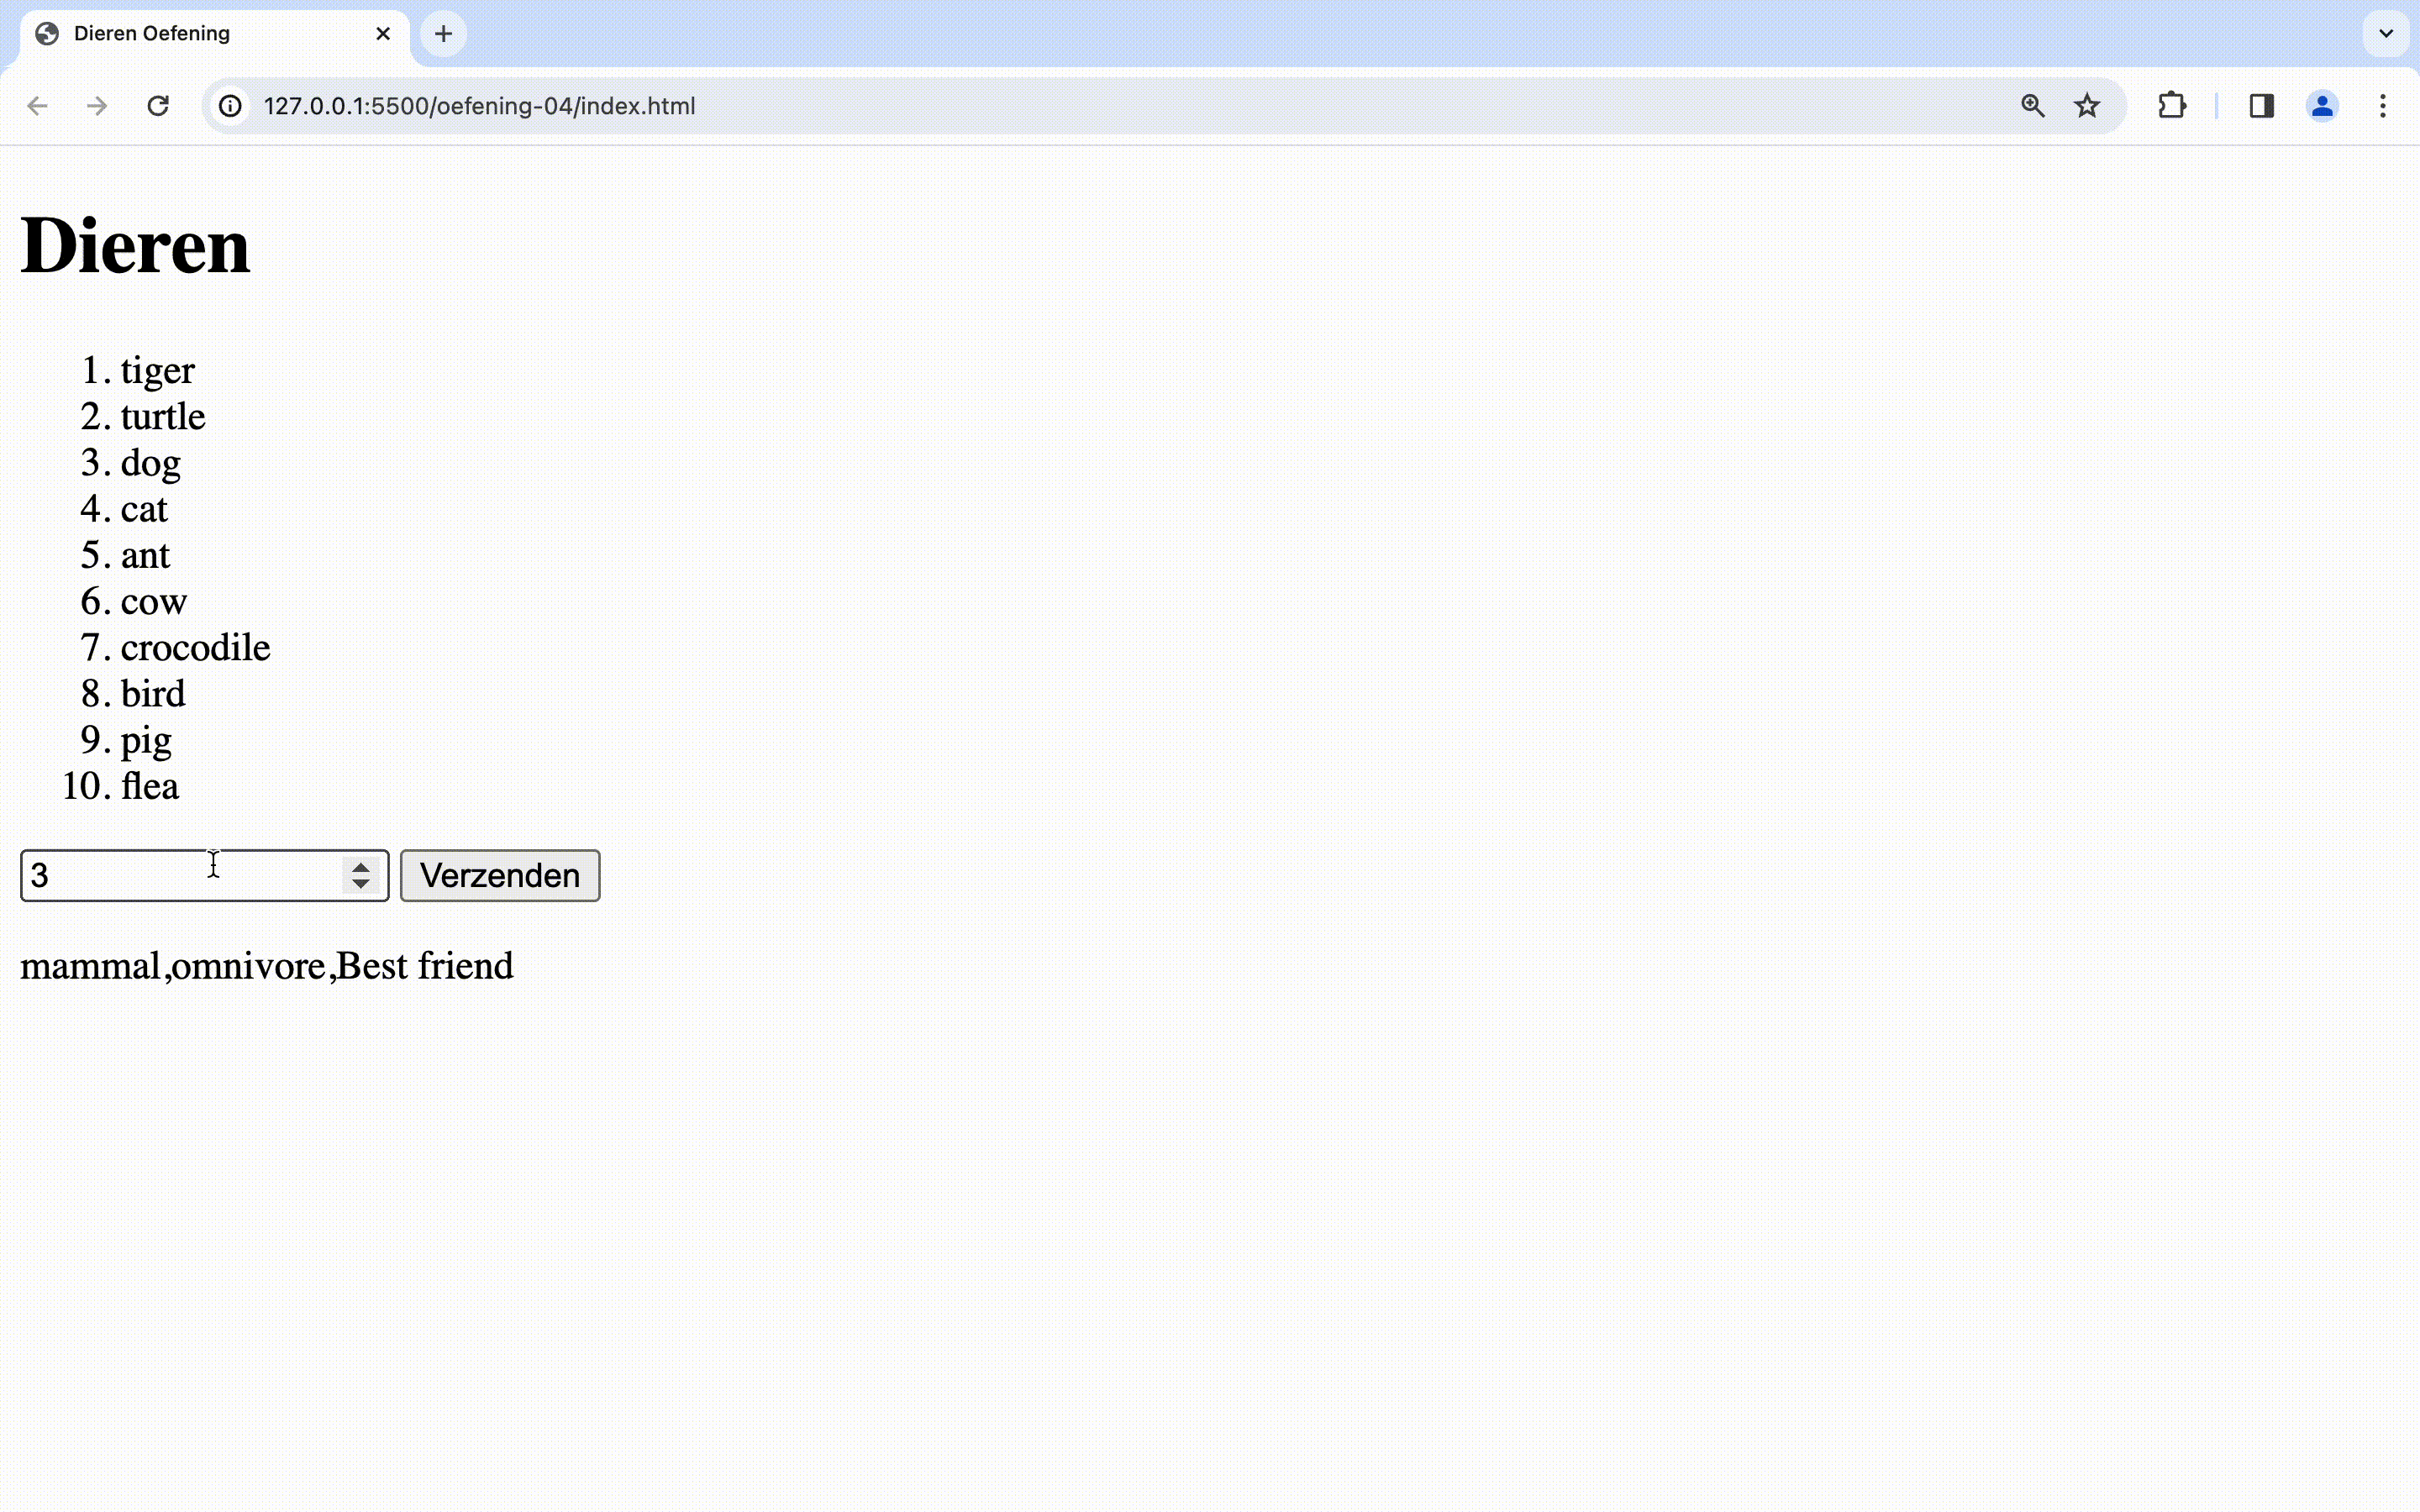
Task: Click list item cat
Action: click(x=144, y=509)
